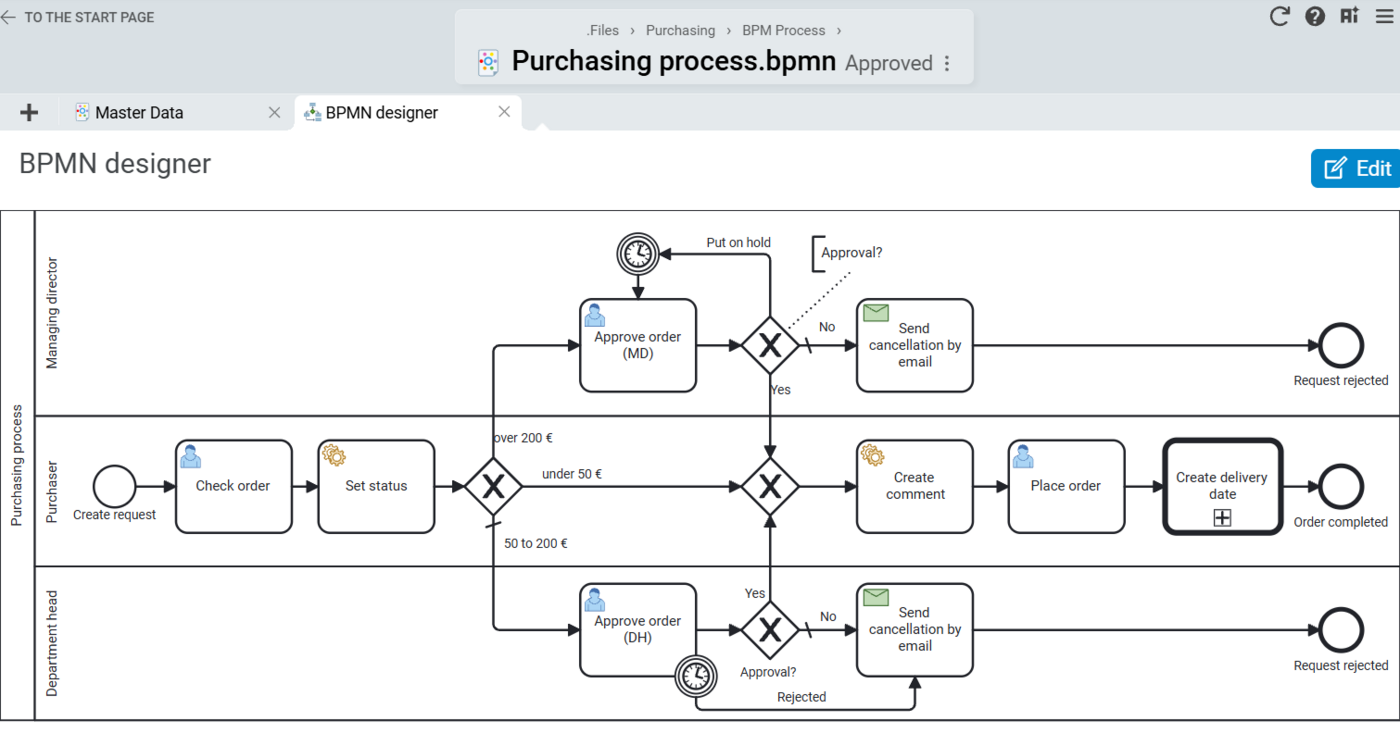Select Send cancellation task in Managing director lane

tap(914, 345)
